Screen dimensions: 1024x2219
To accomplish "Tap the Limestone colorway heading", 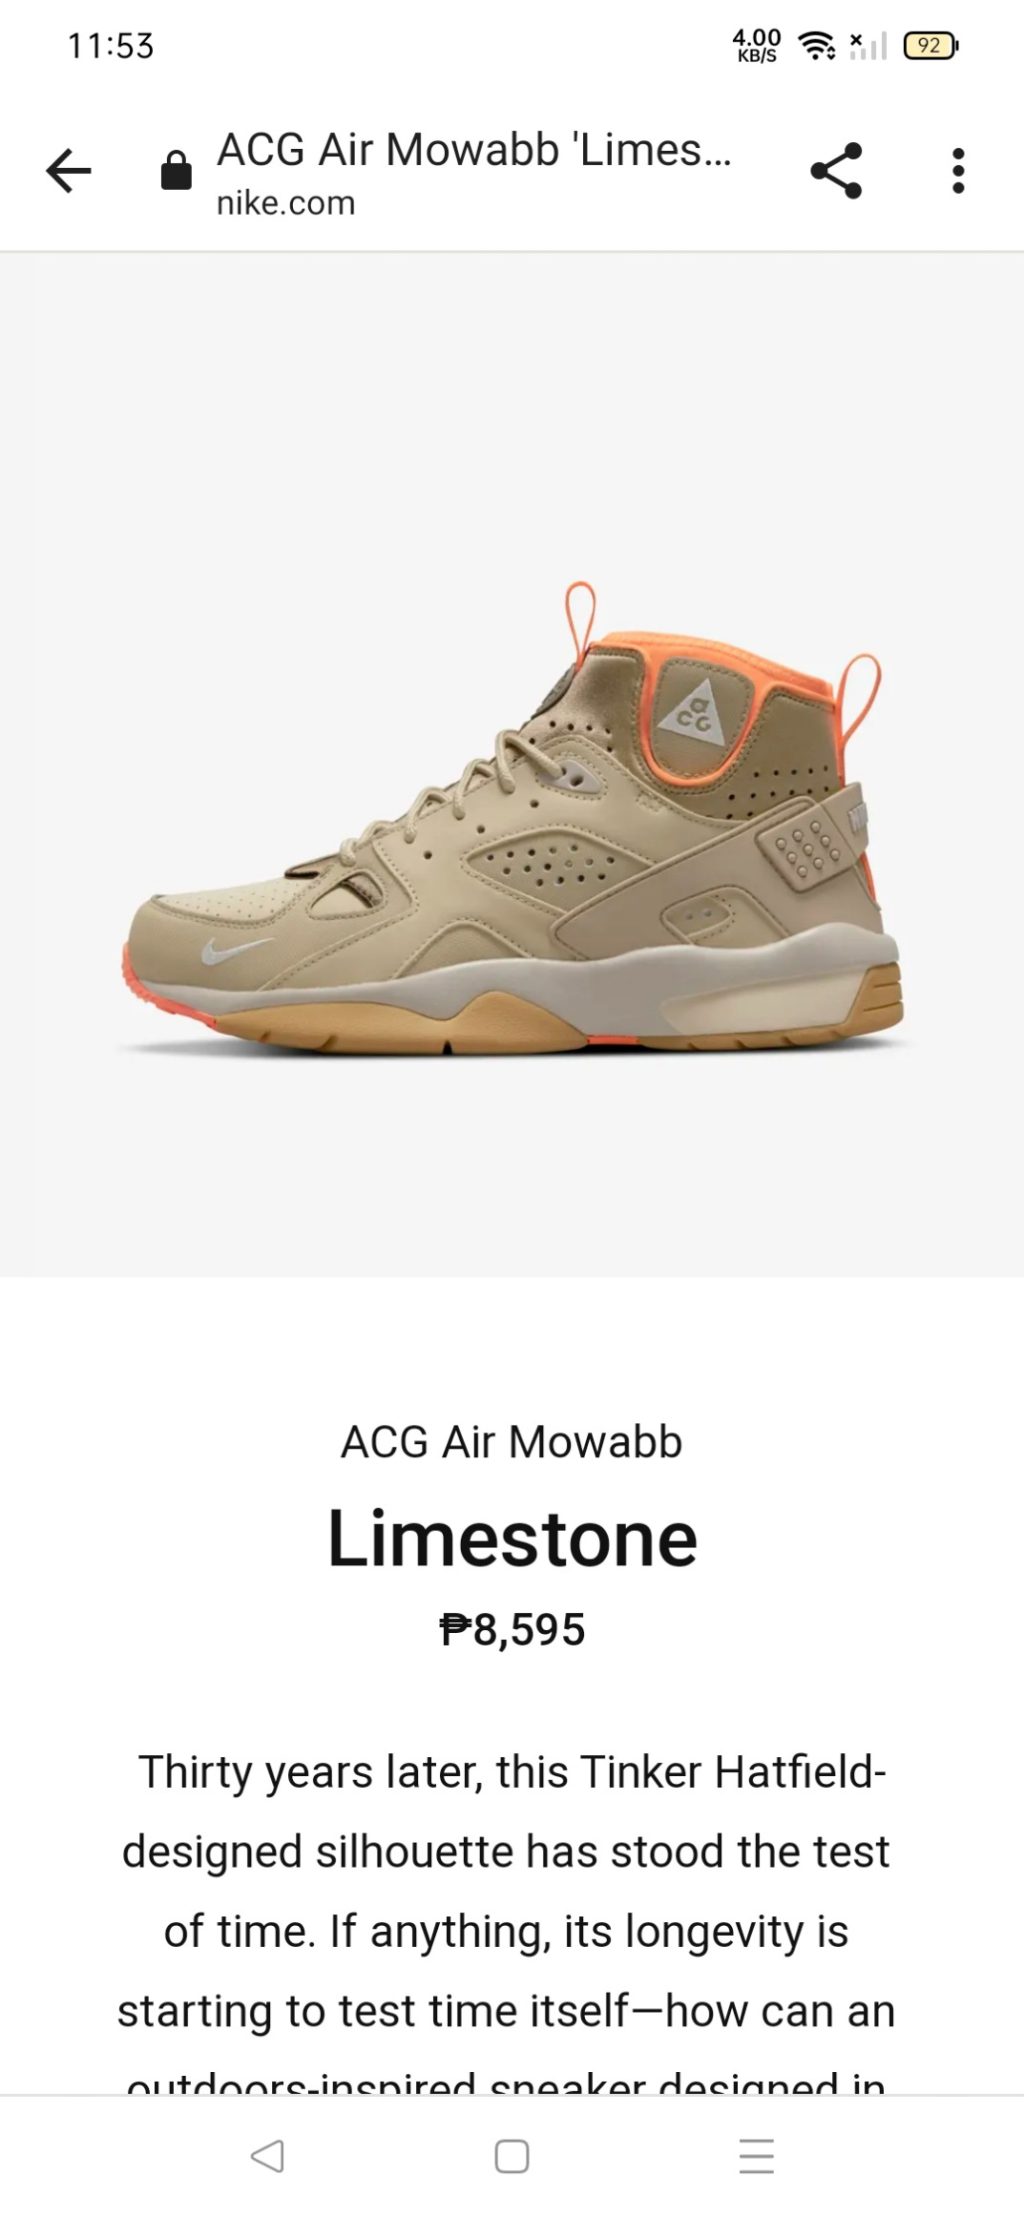I will [x=512, y=1538].
